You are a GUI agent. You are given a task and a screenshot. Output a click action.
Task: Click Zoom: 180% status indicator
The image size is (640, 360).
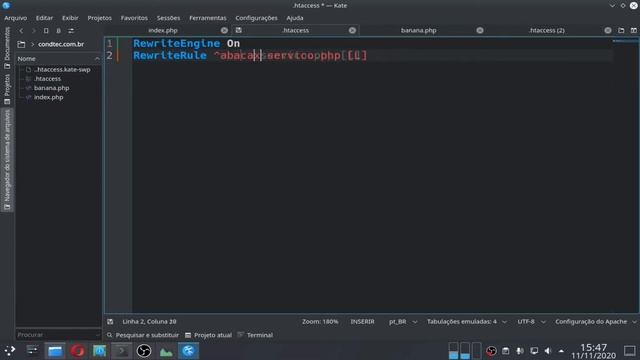(320, 322)
